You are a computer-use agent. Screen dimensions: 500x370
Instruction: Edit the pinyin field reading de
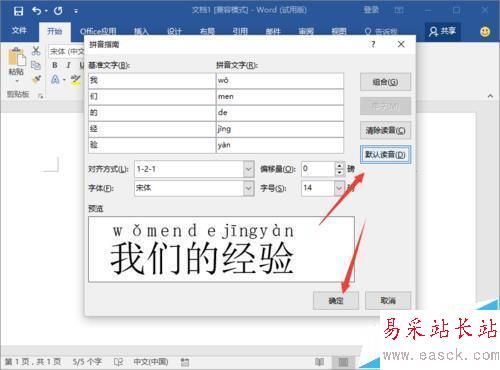(x=280, y=113)
